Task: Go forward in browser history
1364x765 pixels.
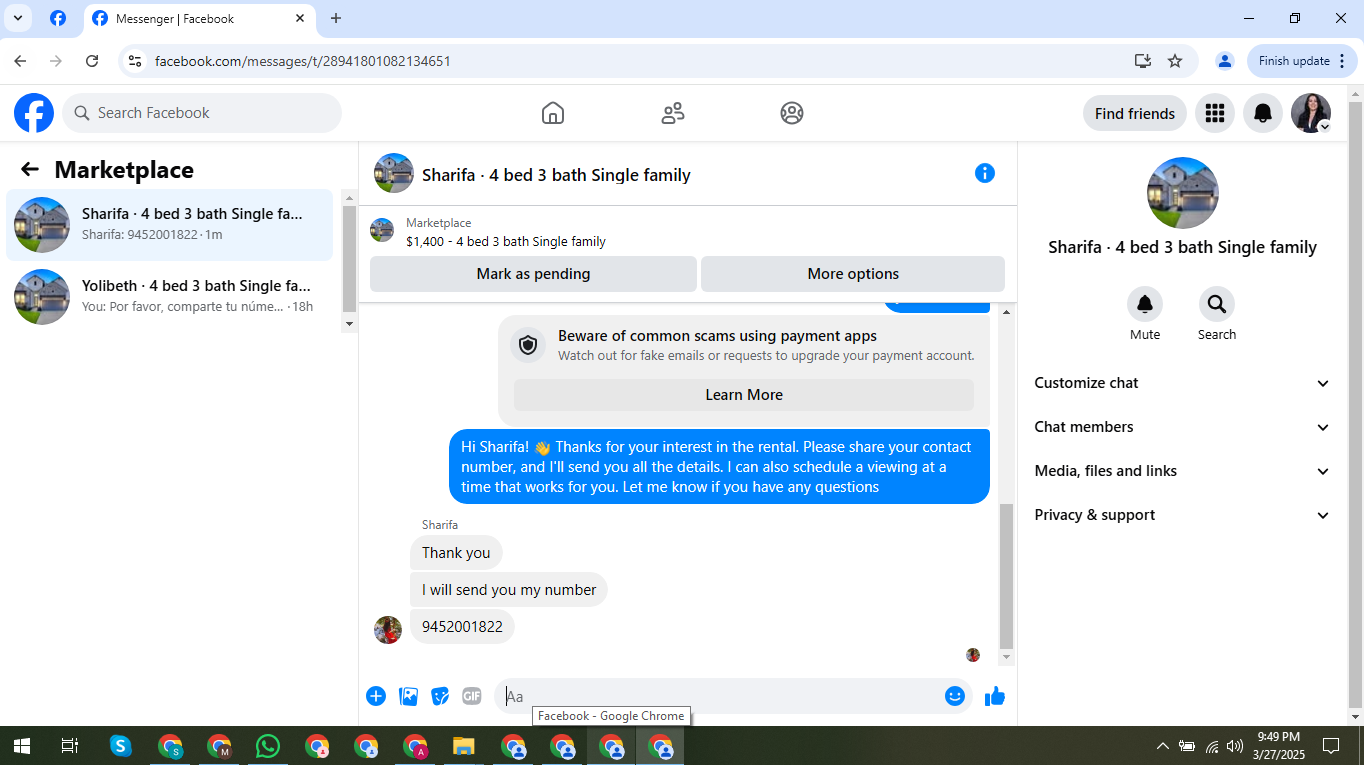Action: [x=56, y=61]
